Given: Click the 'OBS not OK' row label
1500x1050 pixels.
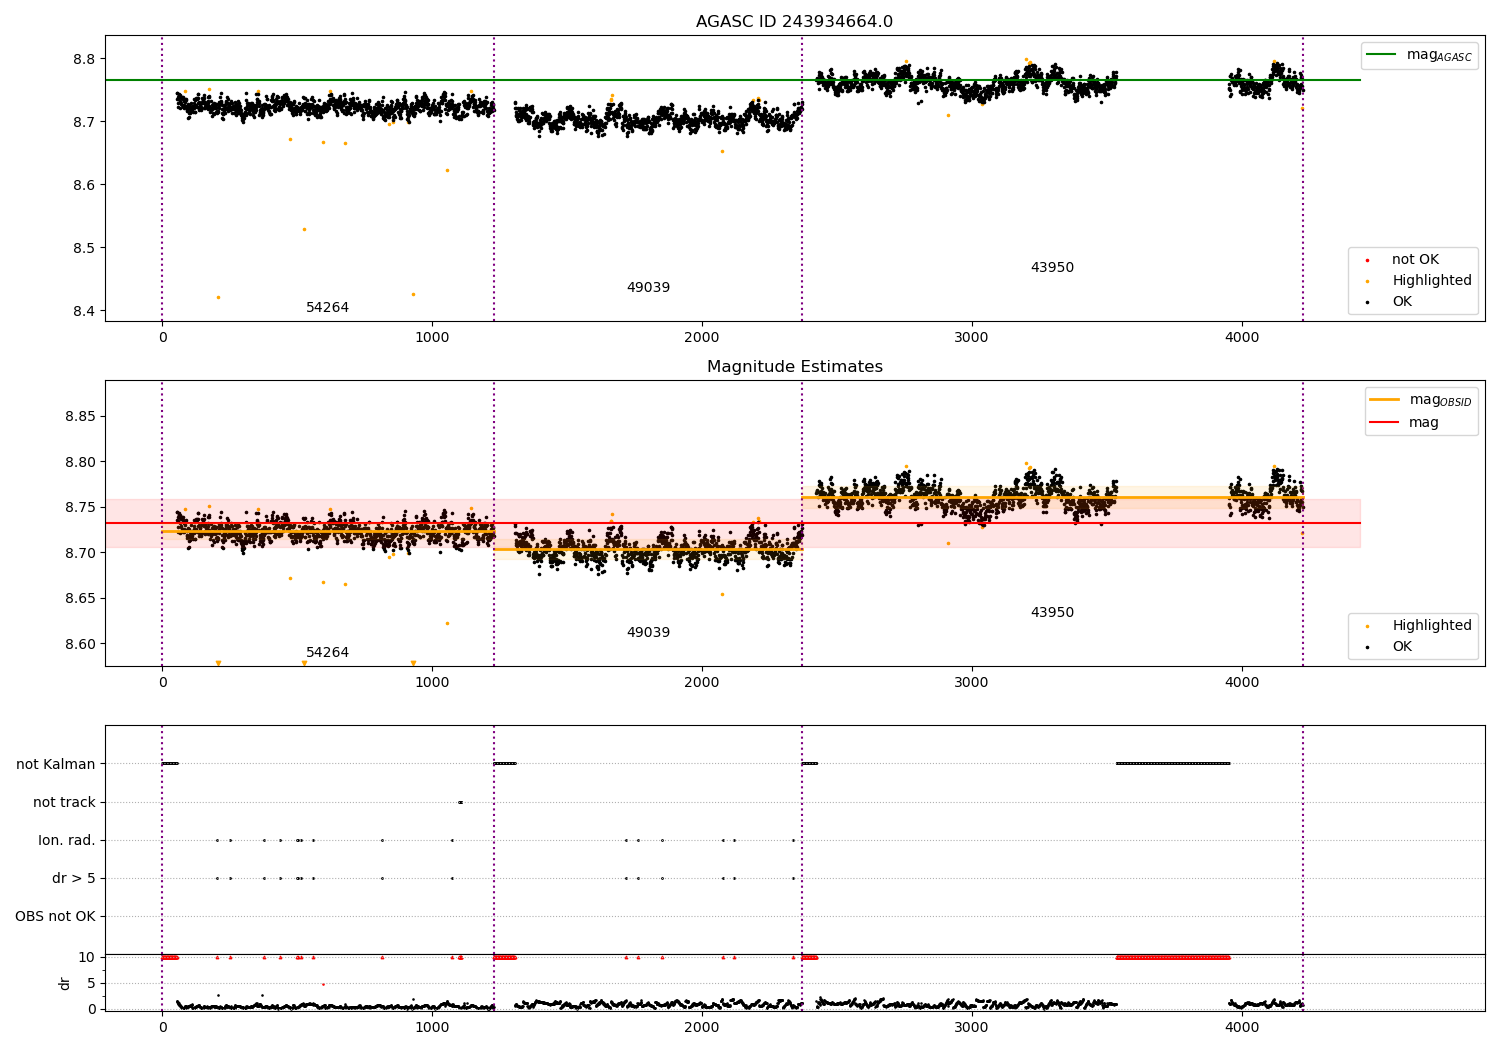Looking at the screenshot, I should tap(55, 917).
